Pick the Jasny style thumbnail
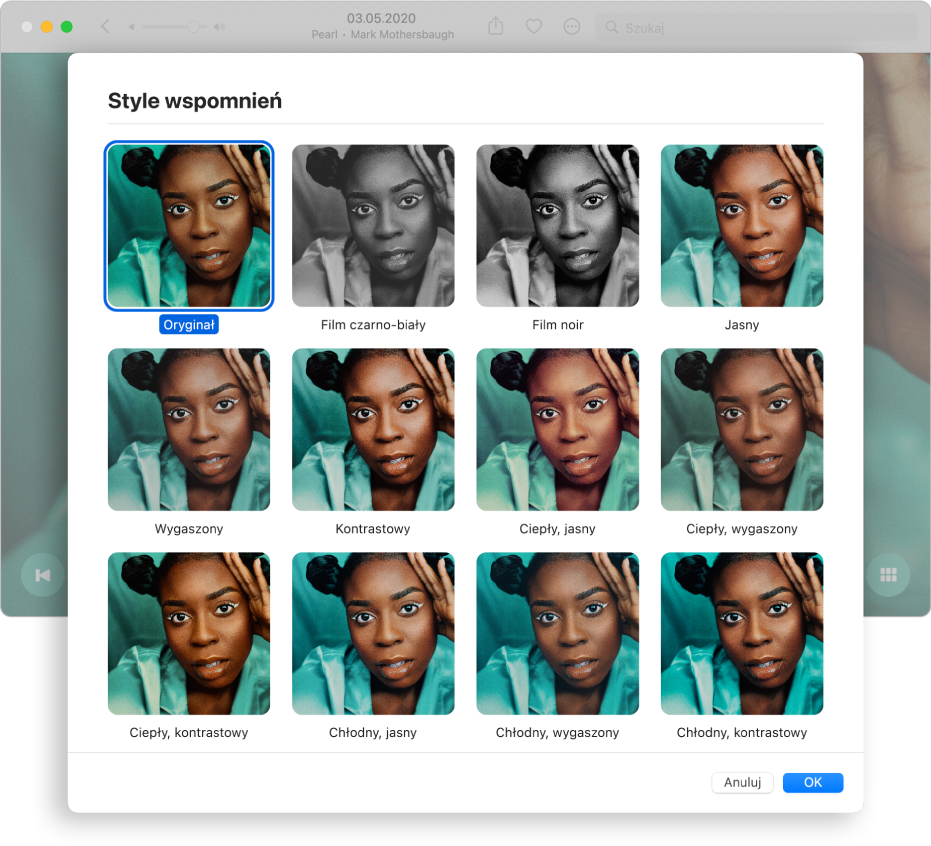 742,226
